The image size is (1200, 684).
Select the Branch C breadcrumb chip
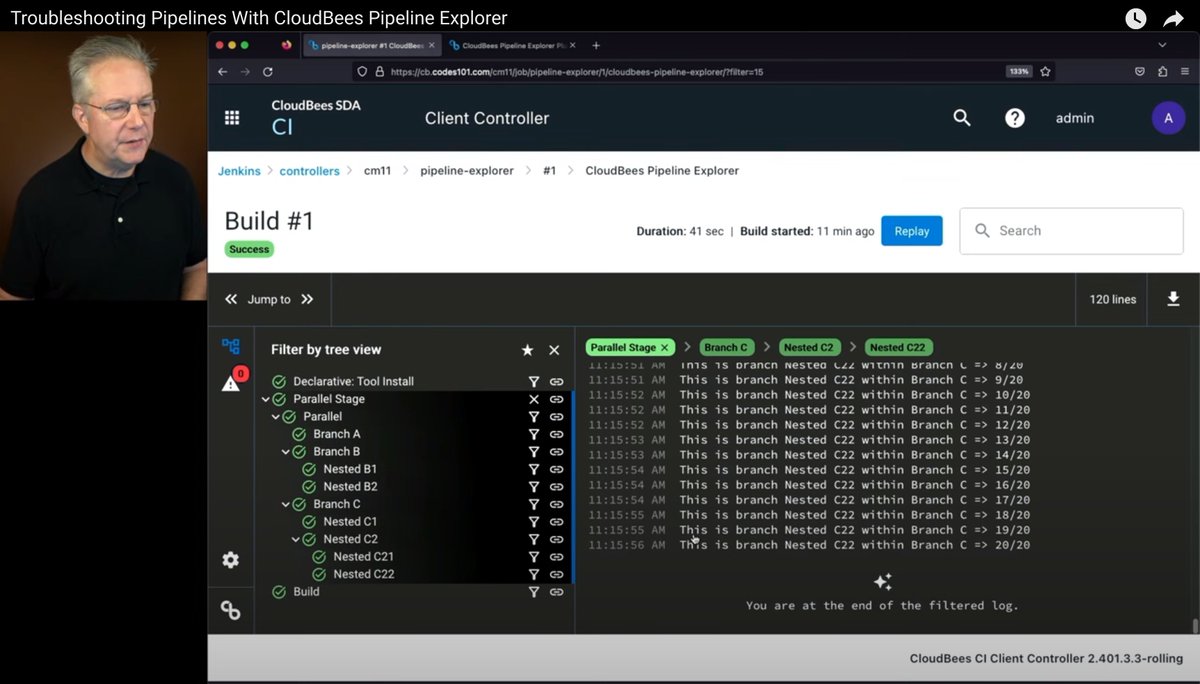(725, 347)
